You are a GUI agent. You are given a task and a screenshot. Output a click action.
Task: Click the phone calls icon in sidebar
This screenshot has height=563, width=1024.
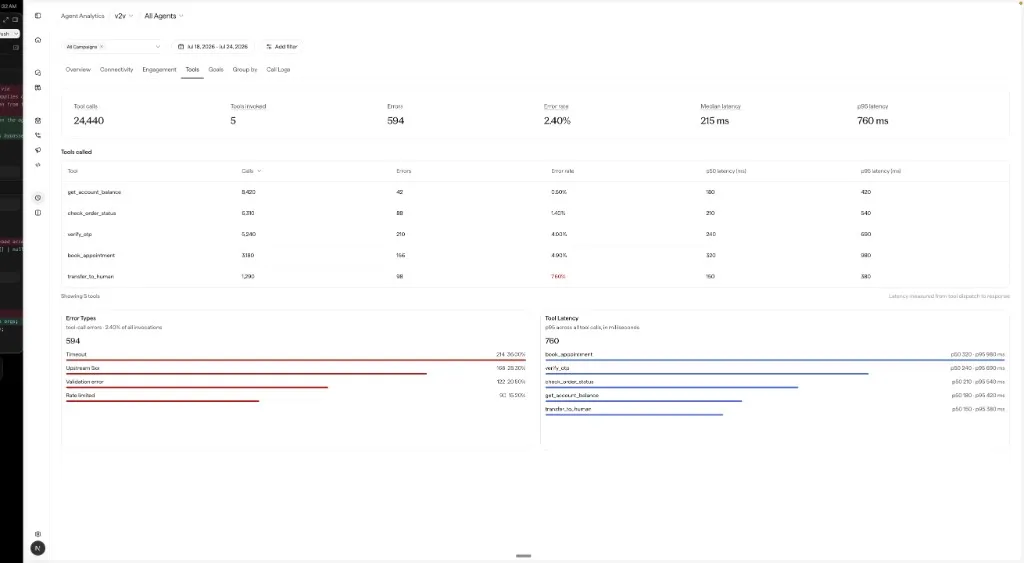(38, 135)
